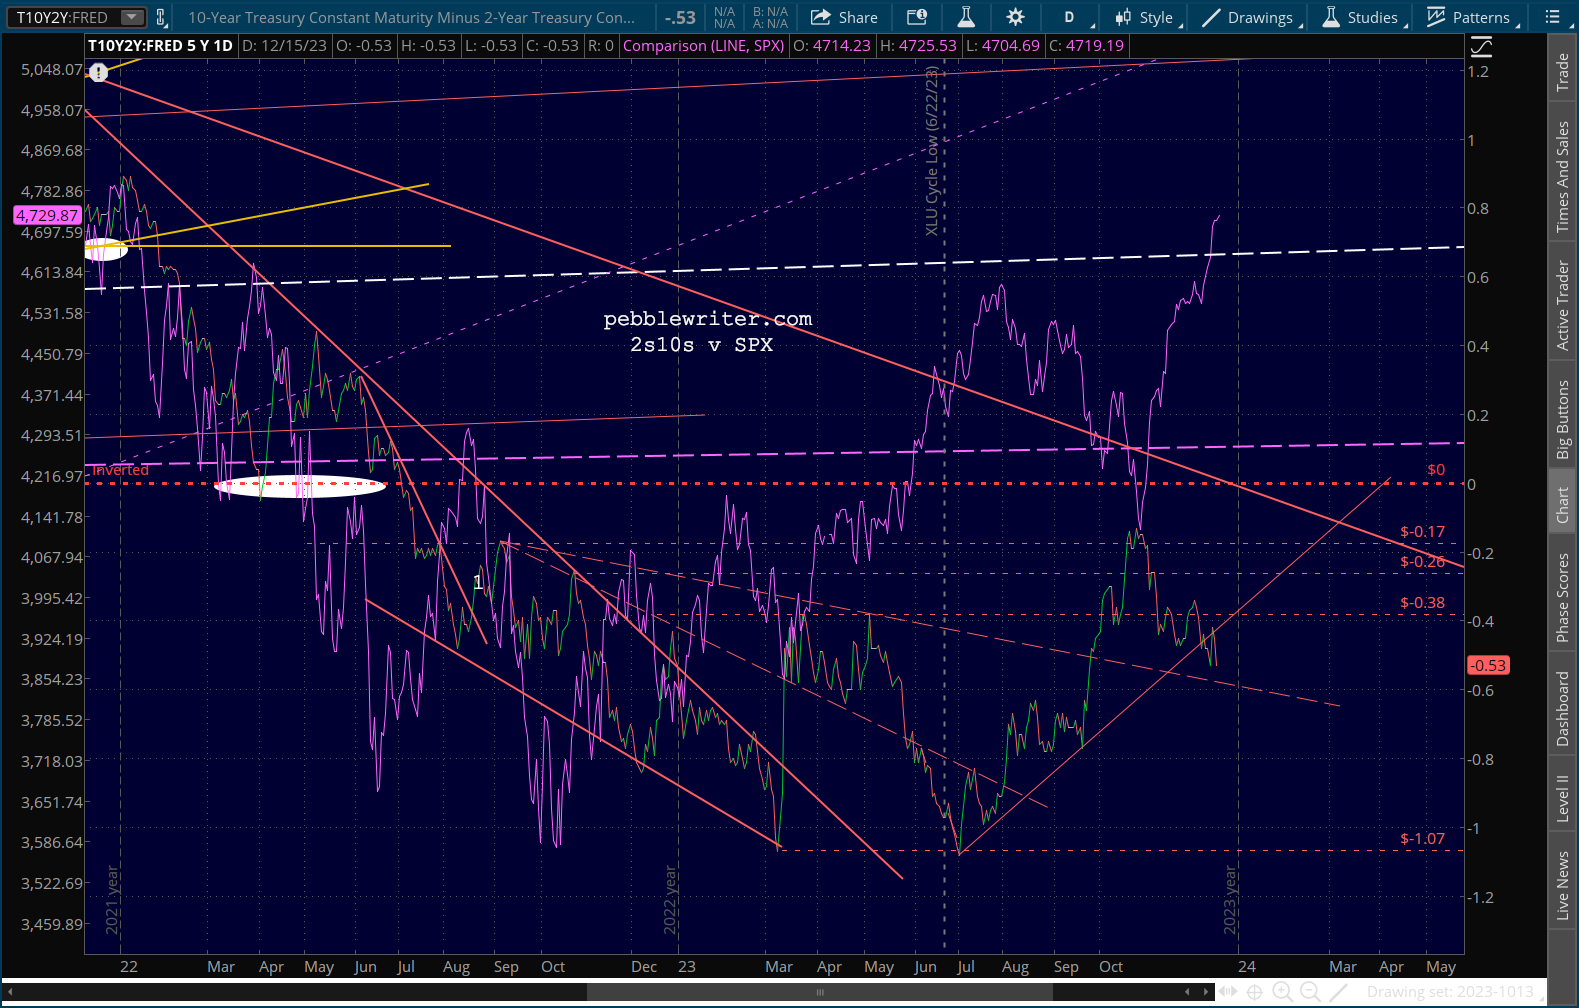
Task: Open the Studies menu
Action: coord(1361,17)
